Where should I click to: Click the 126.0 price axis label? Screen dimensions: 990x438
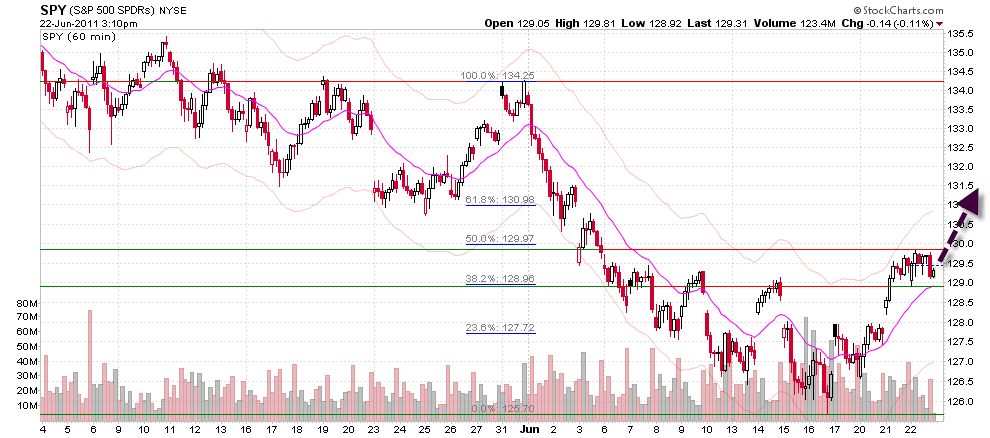tap(960, 401)
